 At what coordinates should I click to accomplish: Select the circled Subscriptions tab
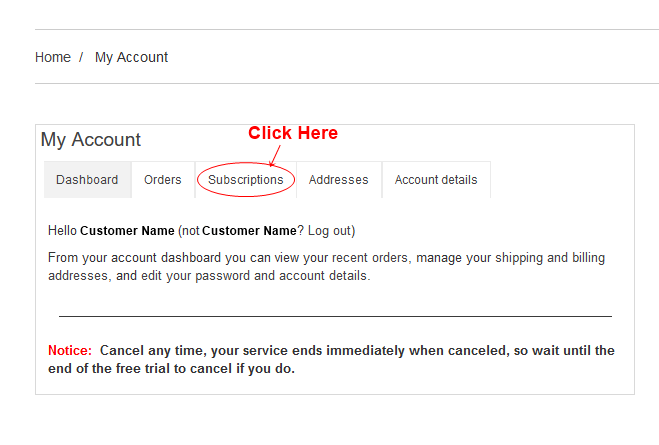[x=246, y=180]
